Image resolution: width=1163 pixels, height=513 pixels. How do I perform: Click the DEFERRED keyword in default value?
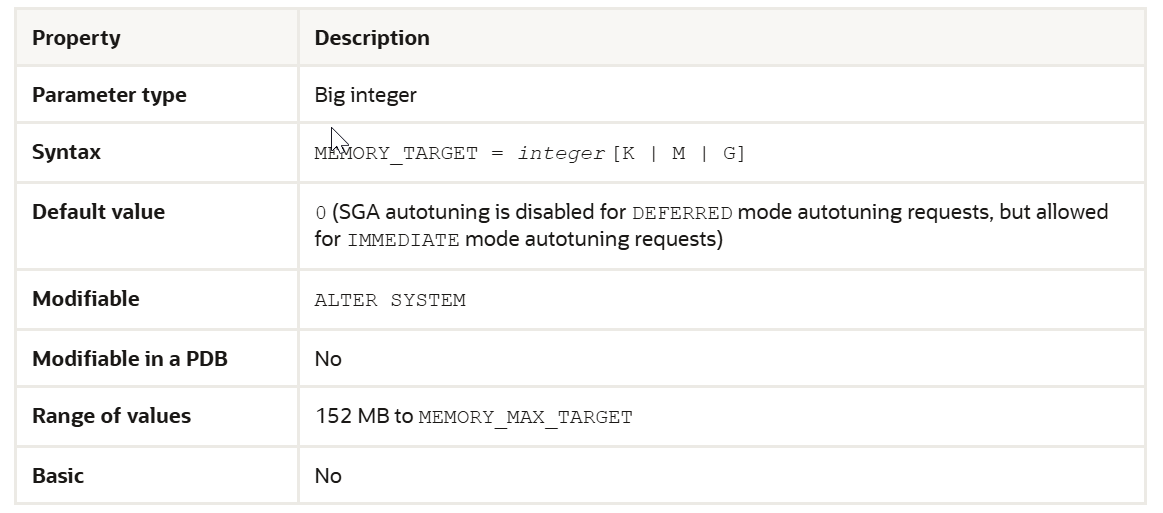(683, 213)
